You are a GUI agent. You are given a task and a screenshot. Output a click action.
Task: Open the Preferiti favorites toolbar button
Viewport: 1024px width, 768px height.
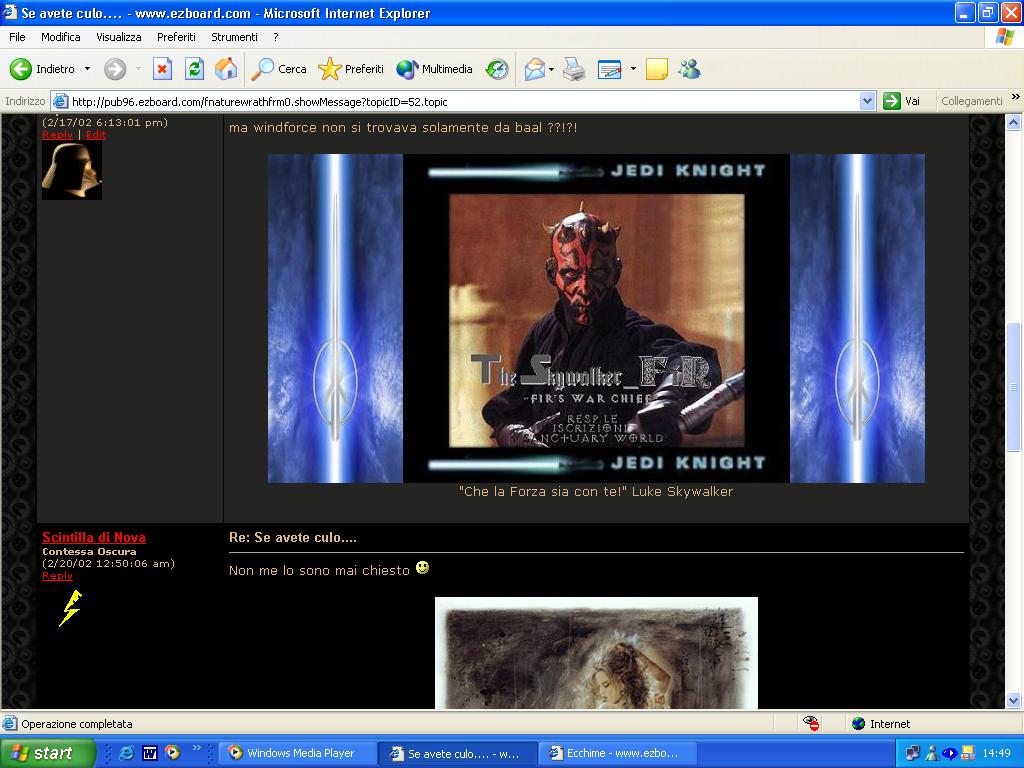click(x=351, y=69)
